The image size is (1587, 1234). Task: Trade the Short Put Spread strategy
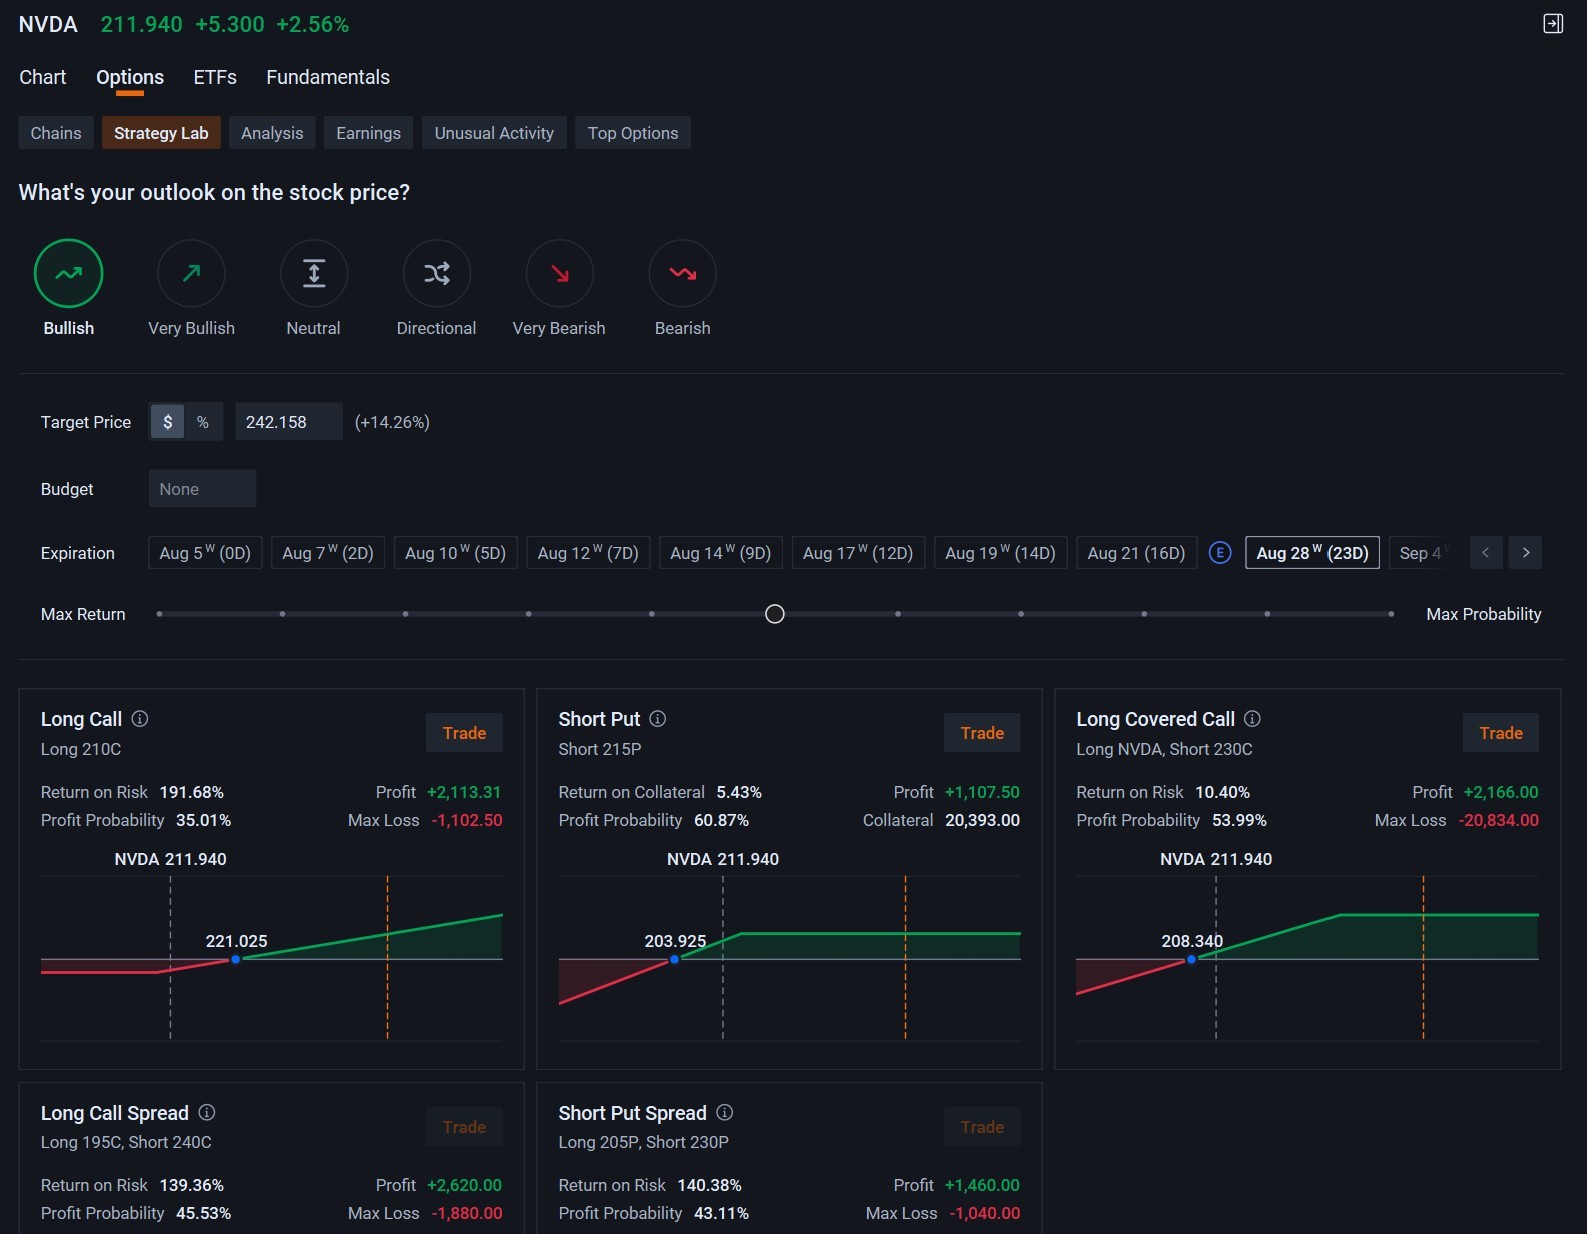tap(982, 1127)
